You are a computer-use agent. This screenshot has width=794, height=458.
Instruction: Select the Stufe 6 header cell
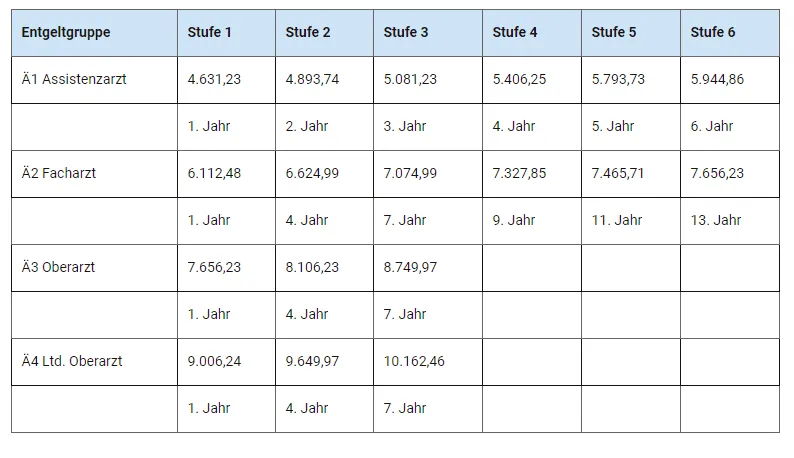(x=713, y=32)
